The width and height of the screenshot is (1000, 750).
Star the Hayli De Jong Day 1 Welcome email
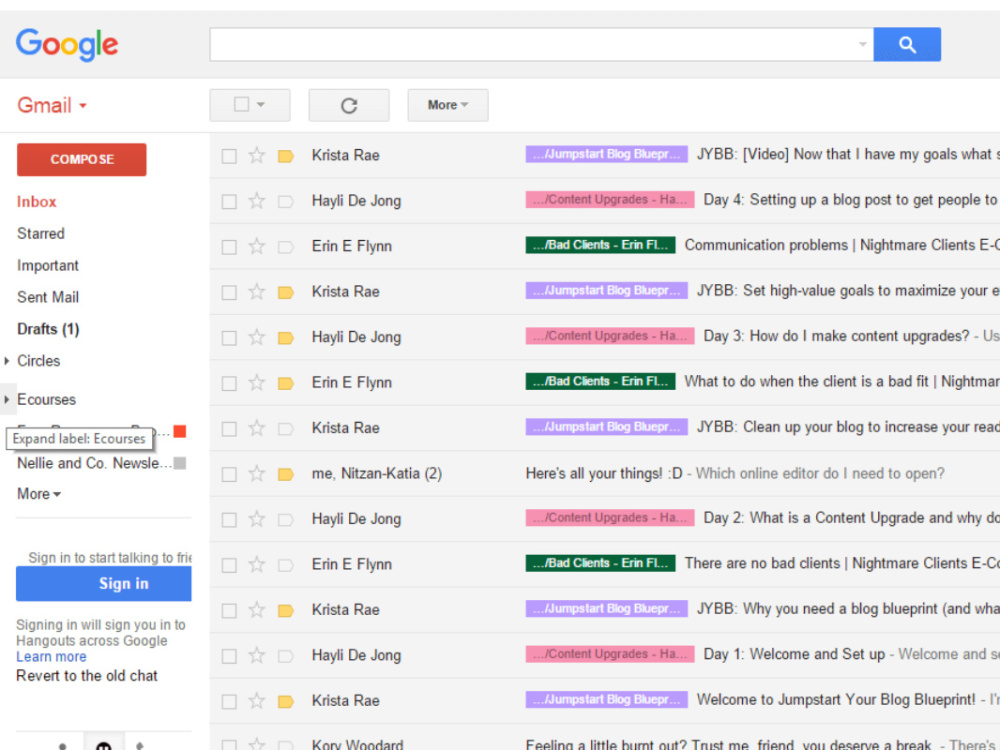tap(256, 656)
